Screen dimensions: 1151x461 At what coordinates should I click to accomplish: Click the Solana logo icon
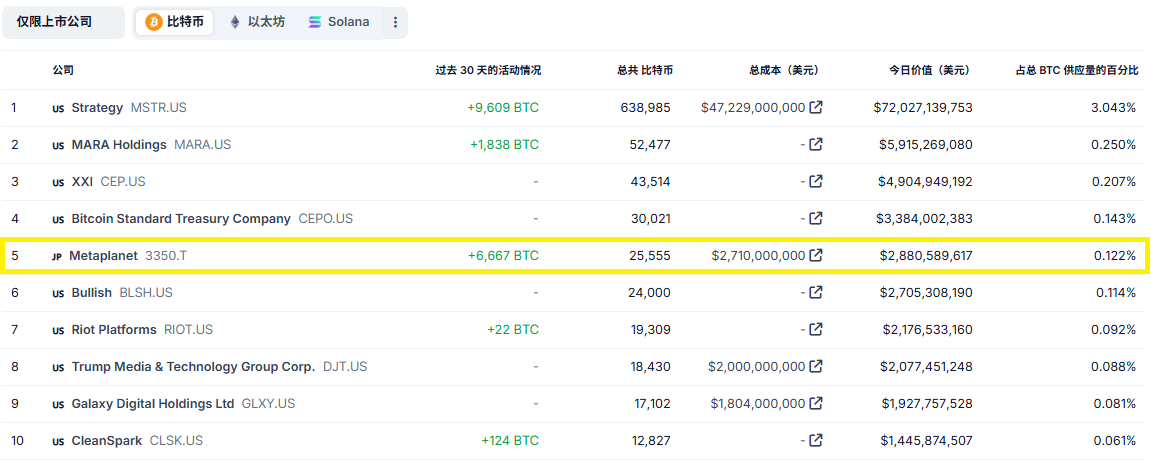click(x=315, y=22)
